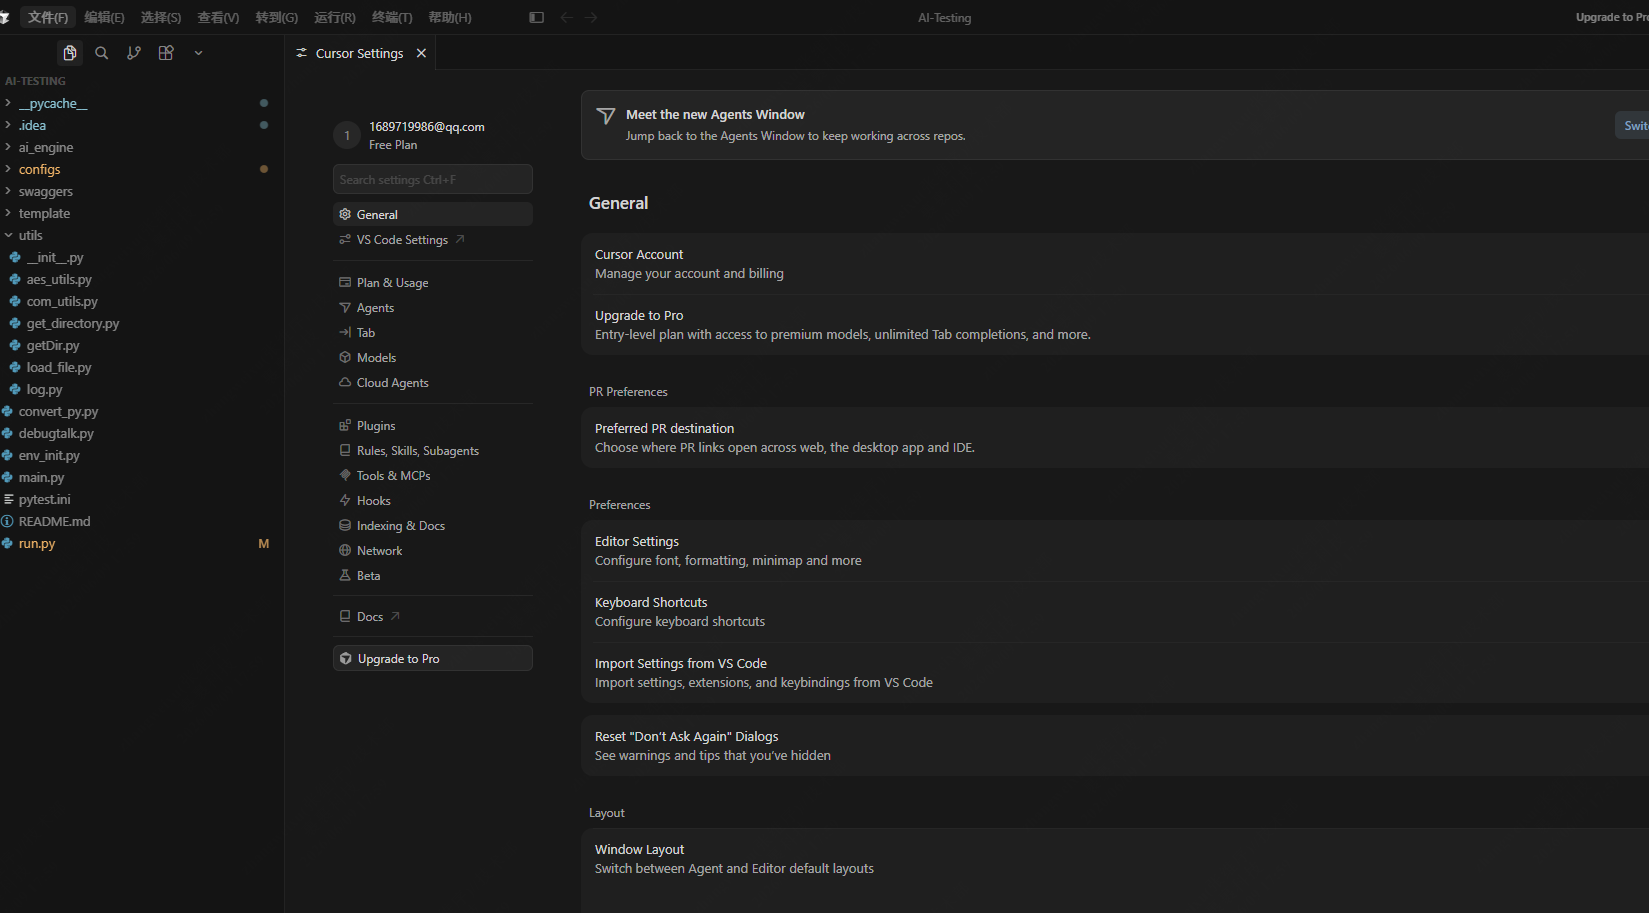Open the 编辑(E) menu
1649x913 pixels.
coord(104,17)
